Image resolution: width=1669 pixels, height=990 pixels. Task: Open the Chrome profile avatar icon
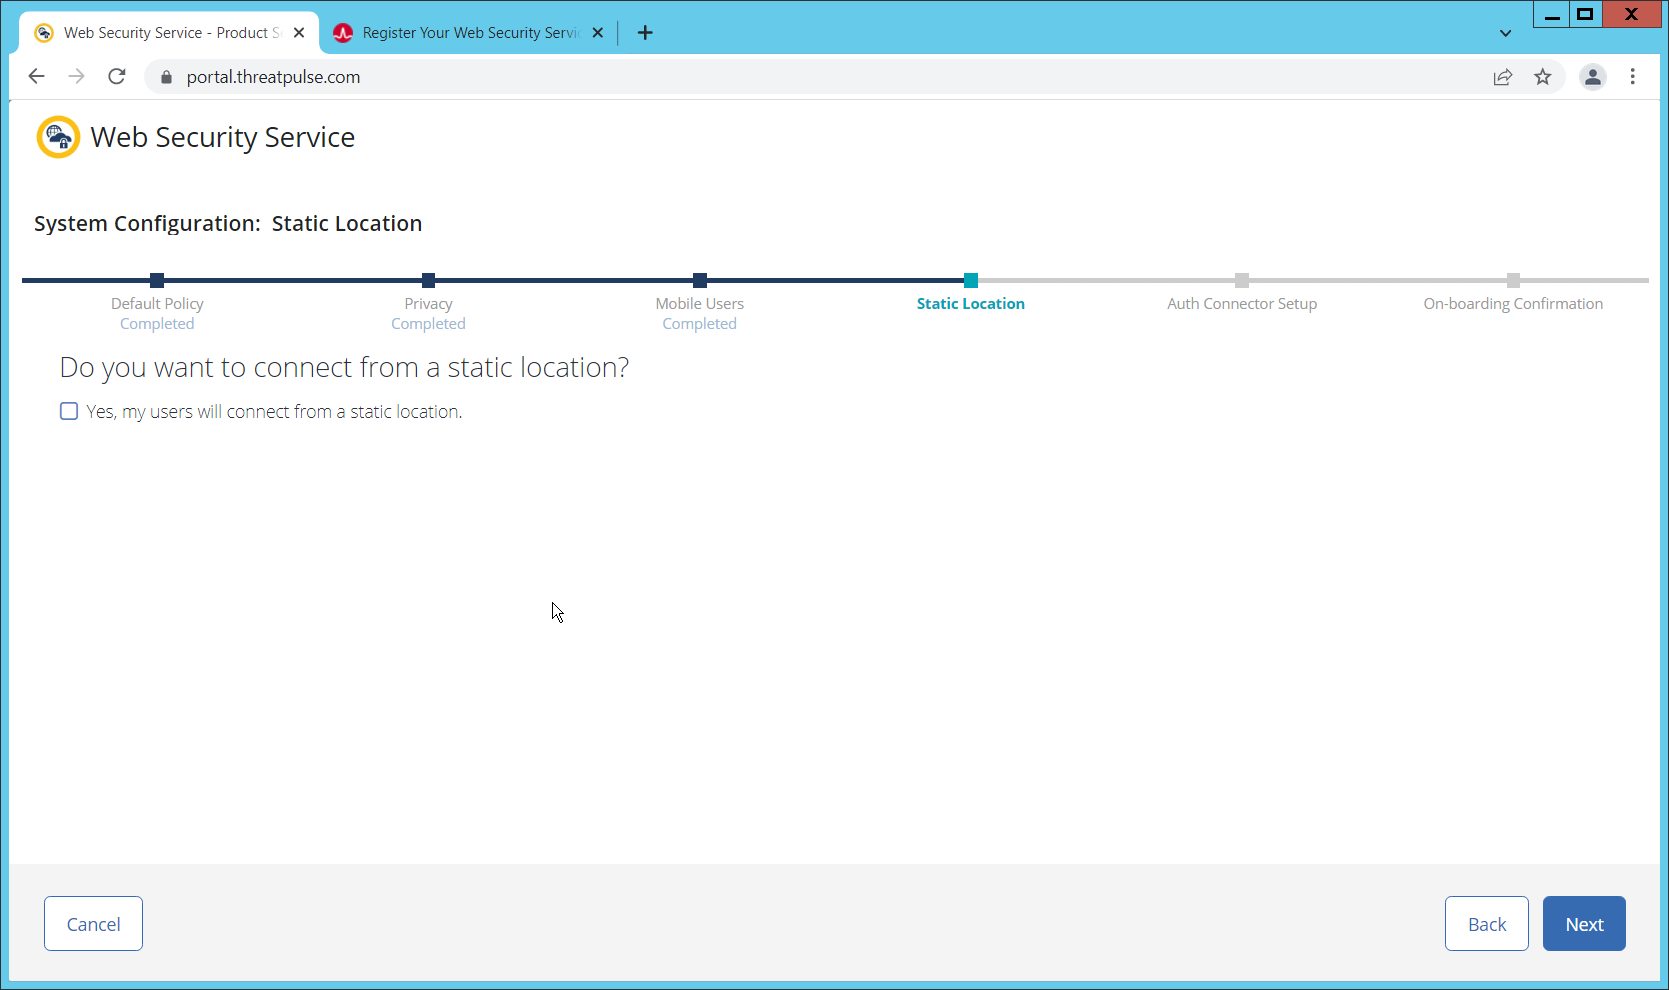tap(1592, 77)
